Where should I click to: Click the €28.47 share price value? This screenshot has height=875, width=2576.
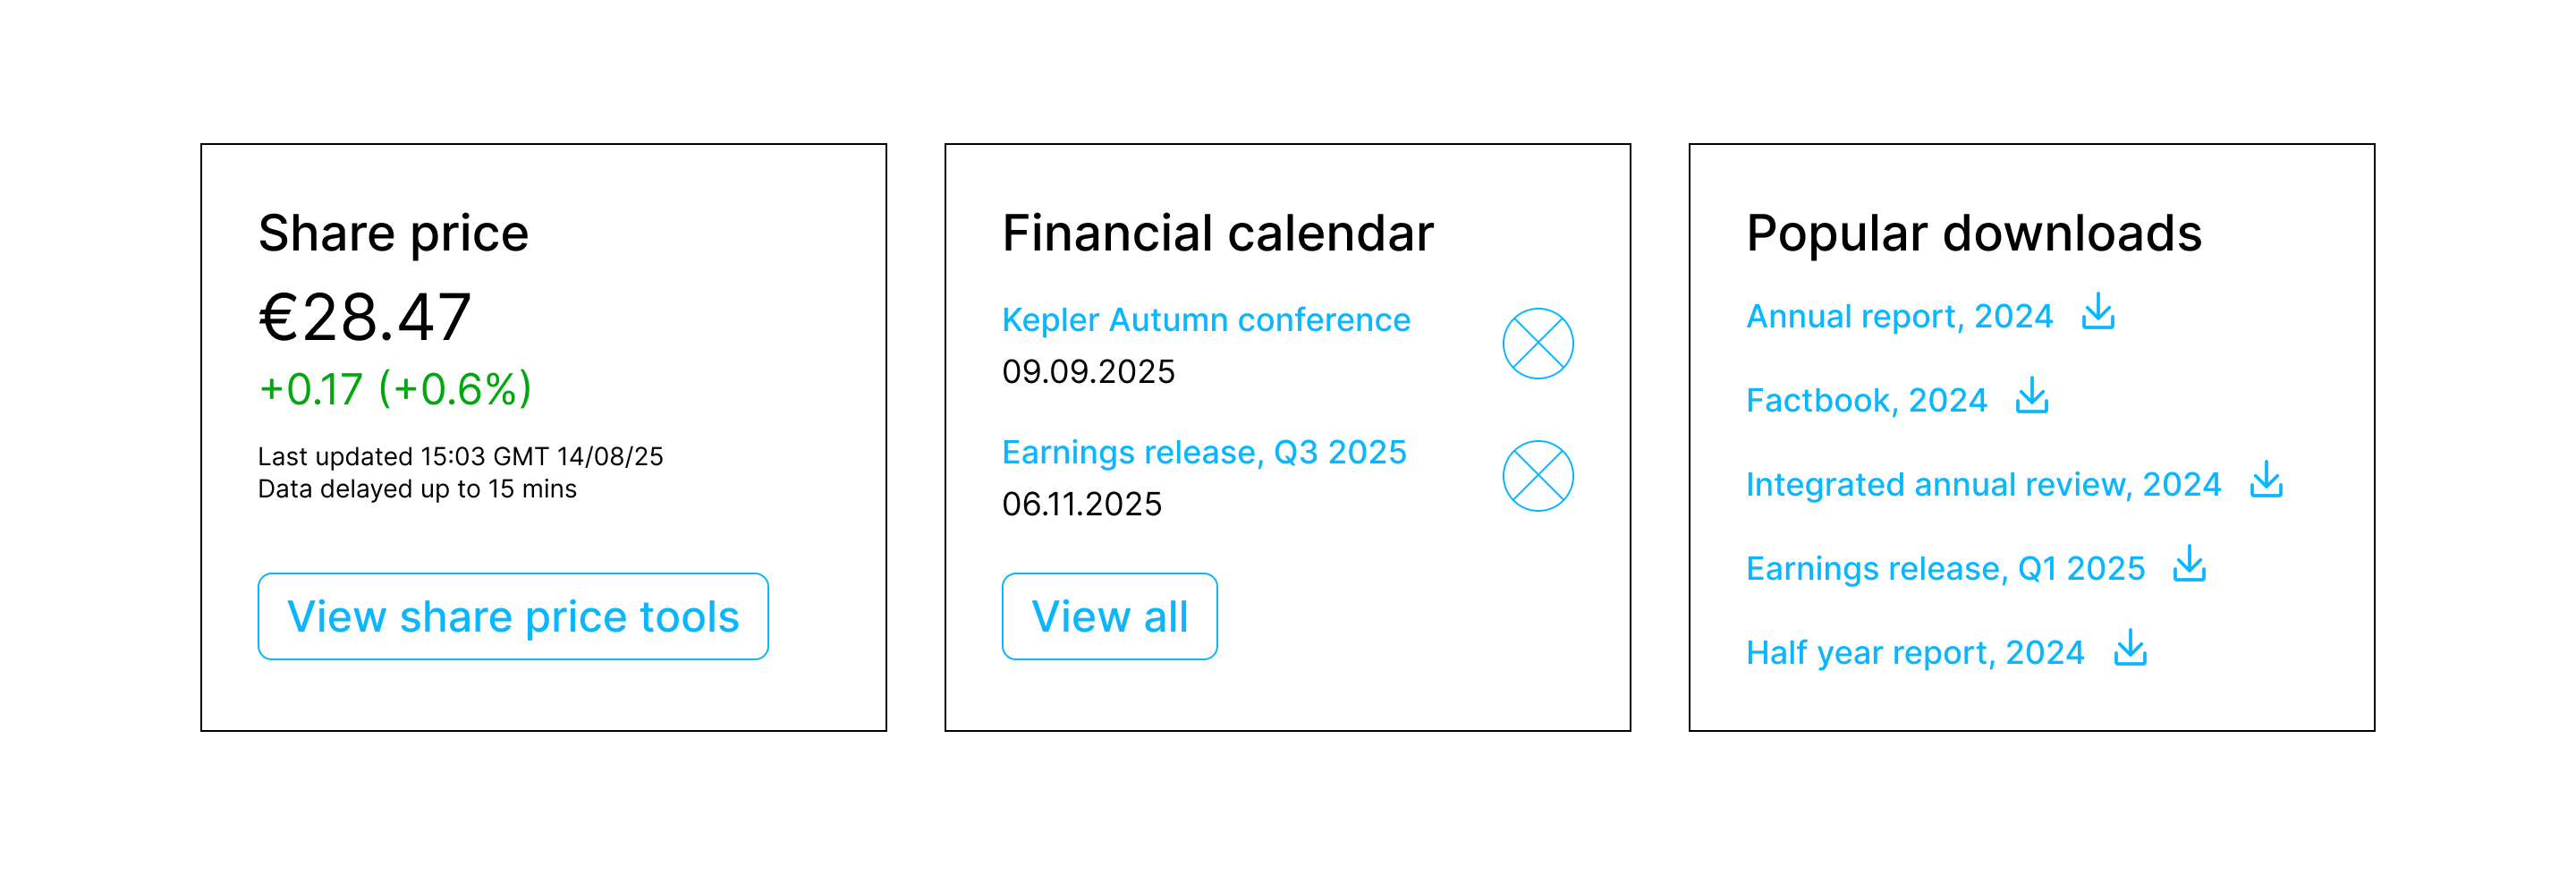coord(364,318)
